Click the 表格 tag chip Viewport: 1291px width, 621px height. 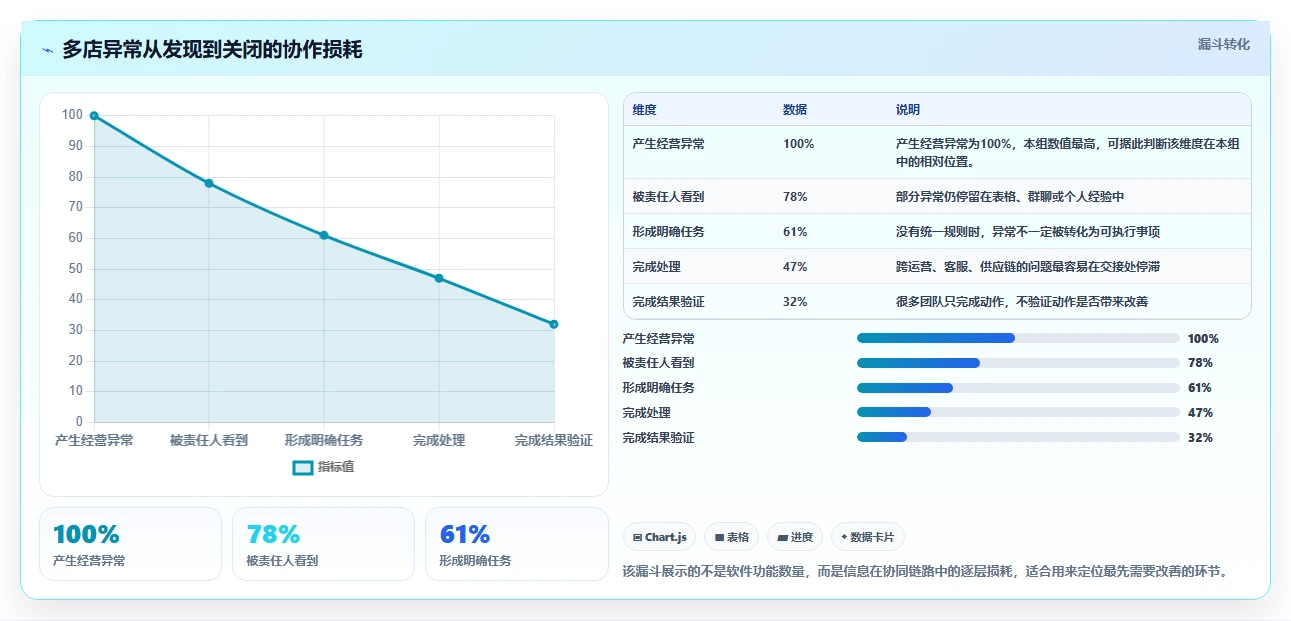(x=732, y=537)
